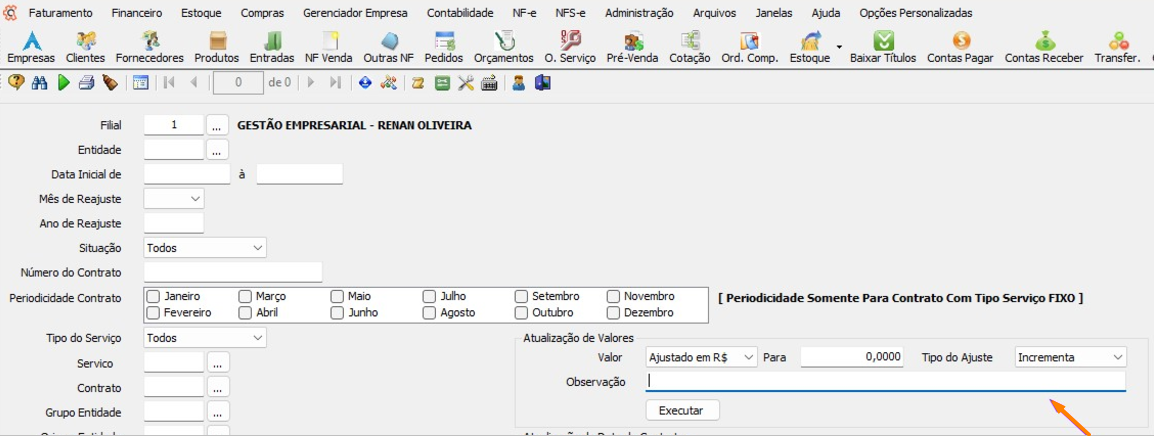Click the Filial lookup ellipsis button
This screenshot has height=436, width=1154.
coord(216,126)
